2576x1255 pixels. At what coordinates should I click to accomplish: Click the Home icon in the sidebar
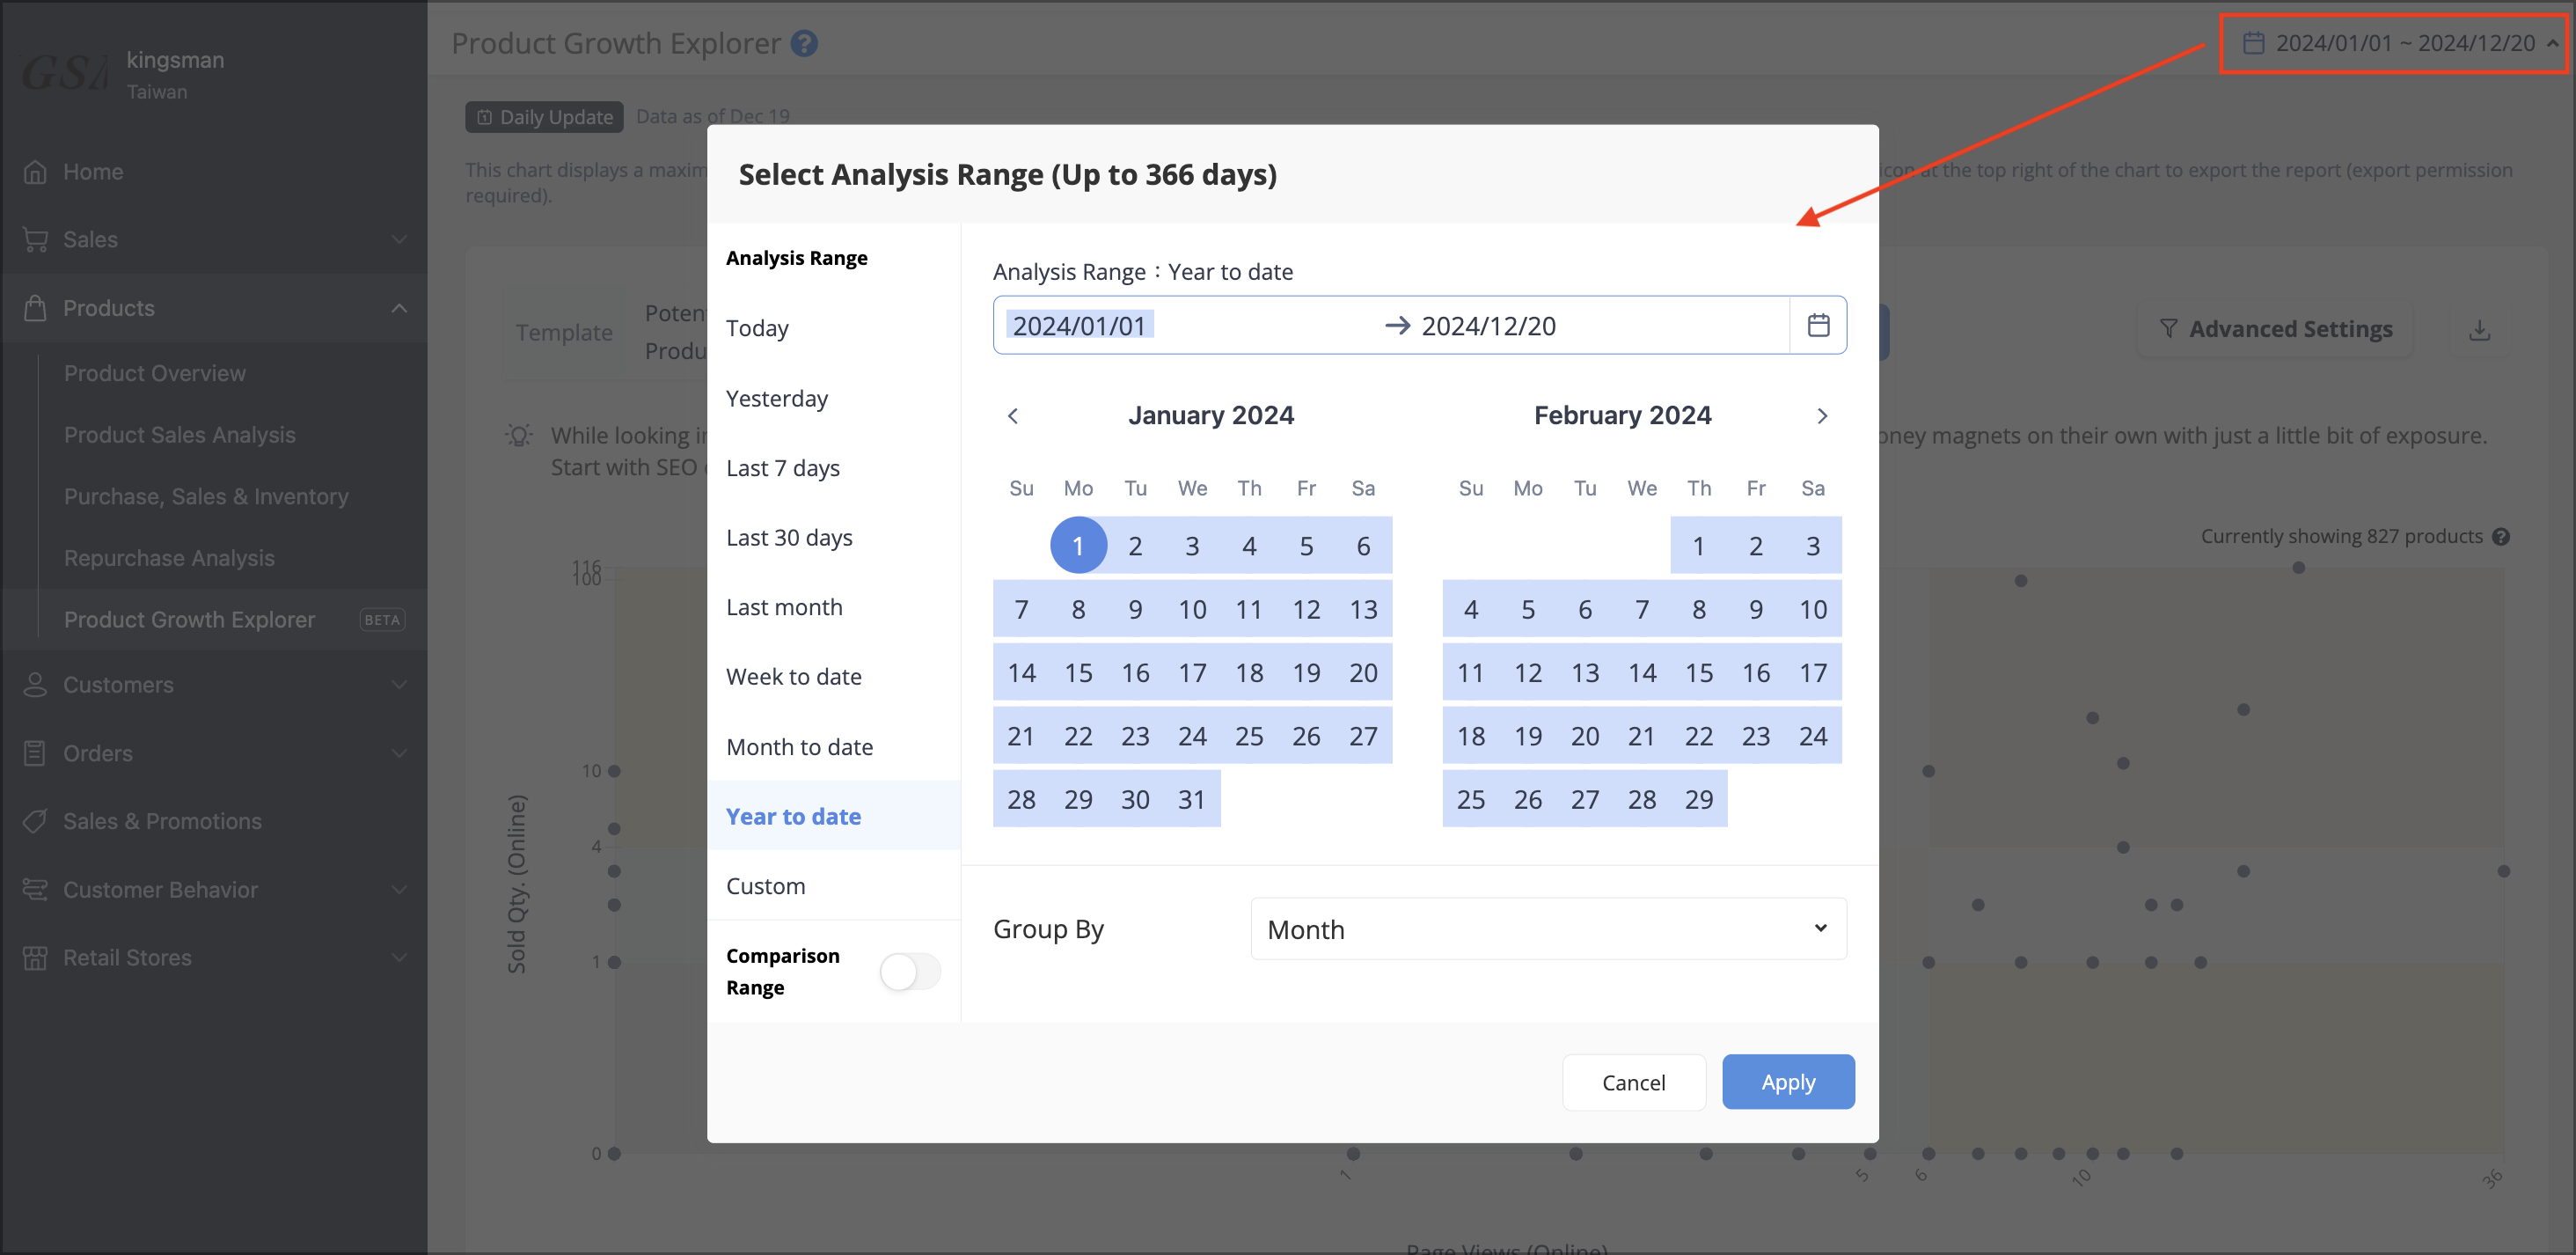pos(35,172)
